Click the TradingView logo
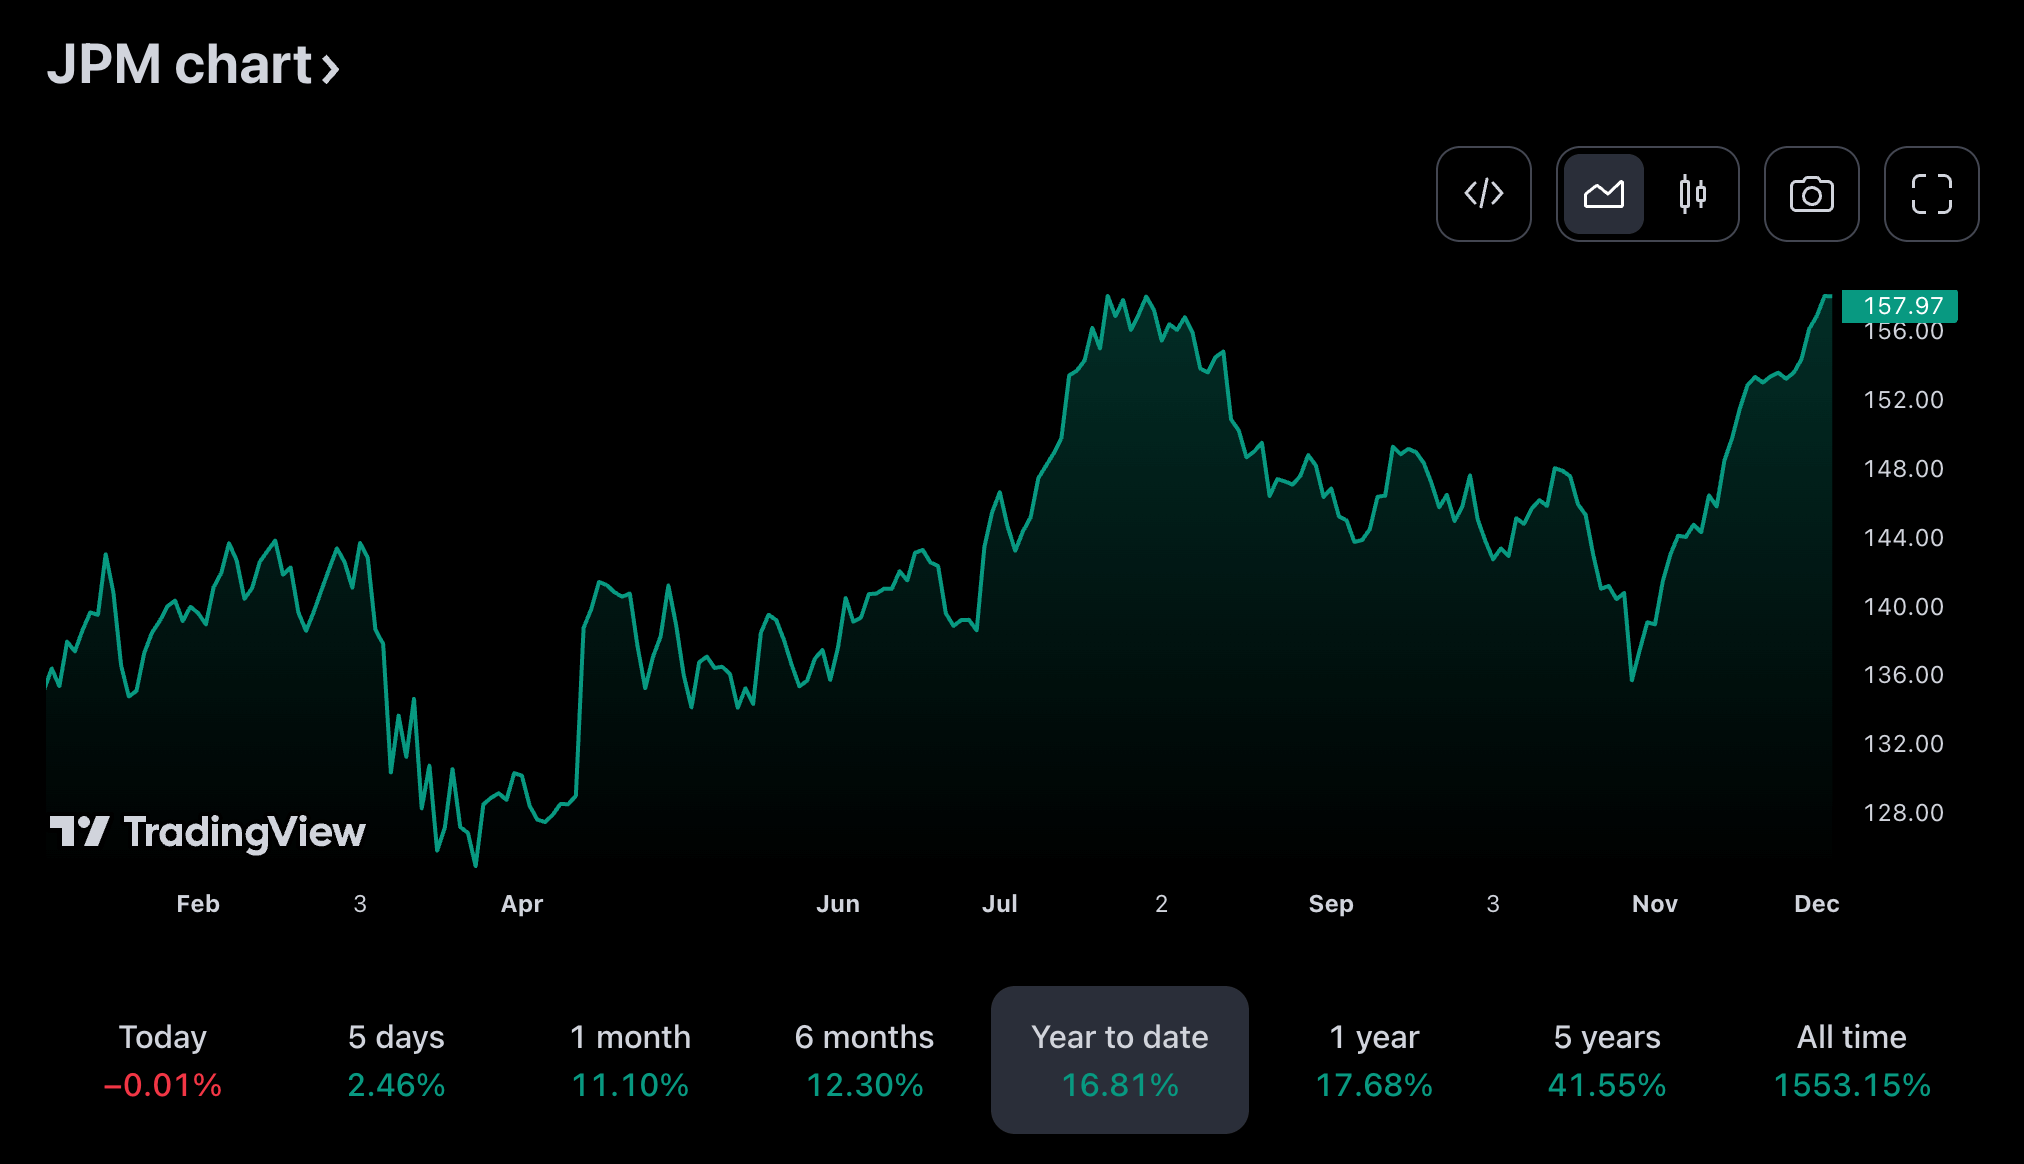Screen dimensions: 2024x1164 tap(208, 831)
